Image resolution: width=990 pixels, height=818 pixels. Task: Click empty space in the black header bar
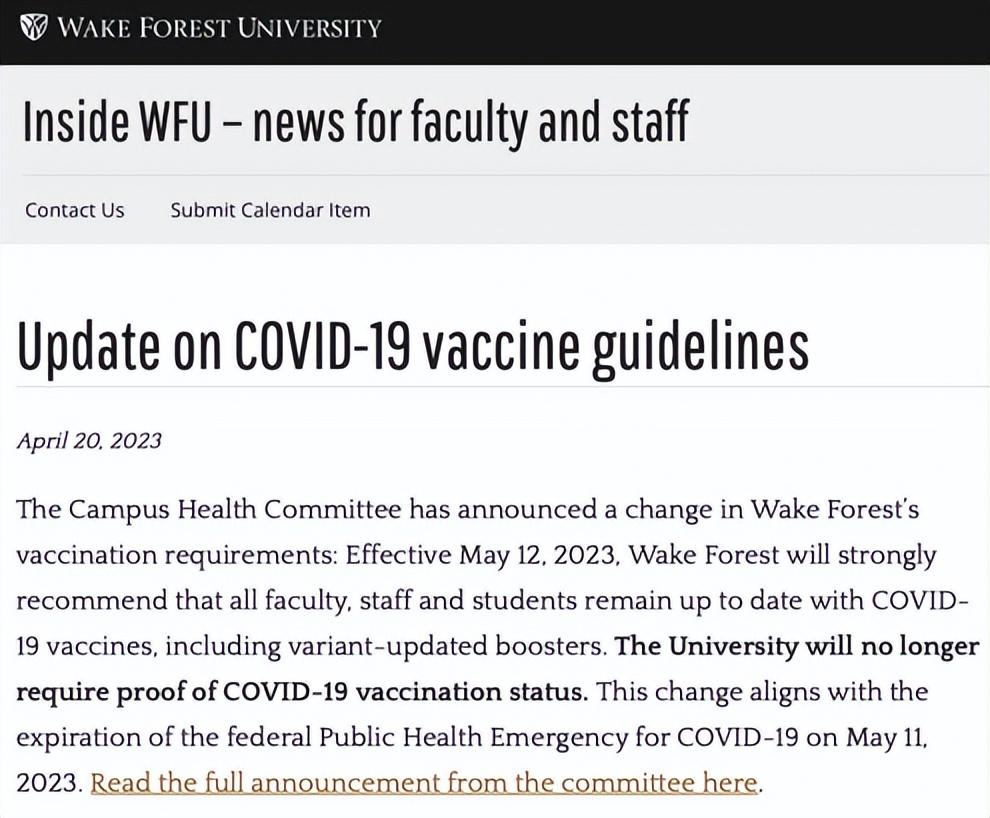(680, 30)
